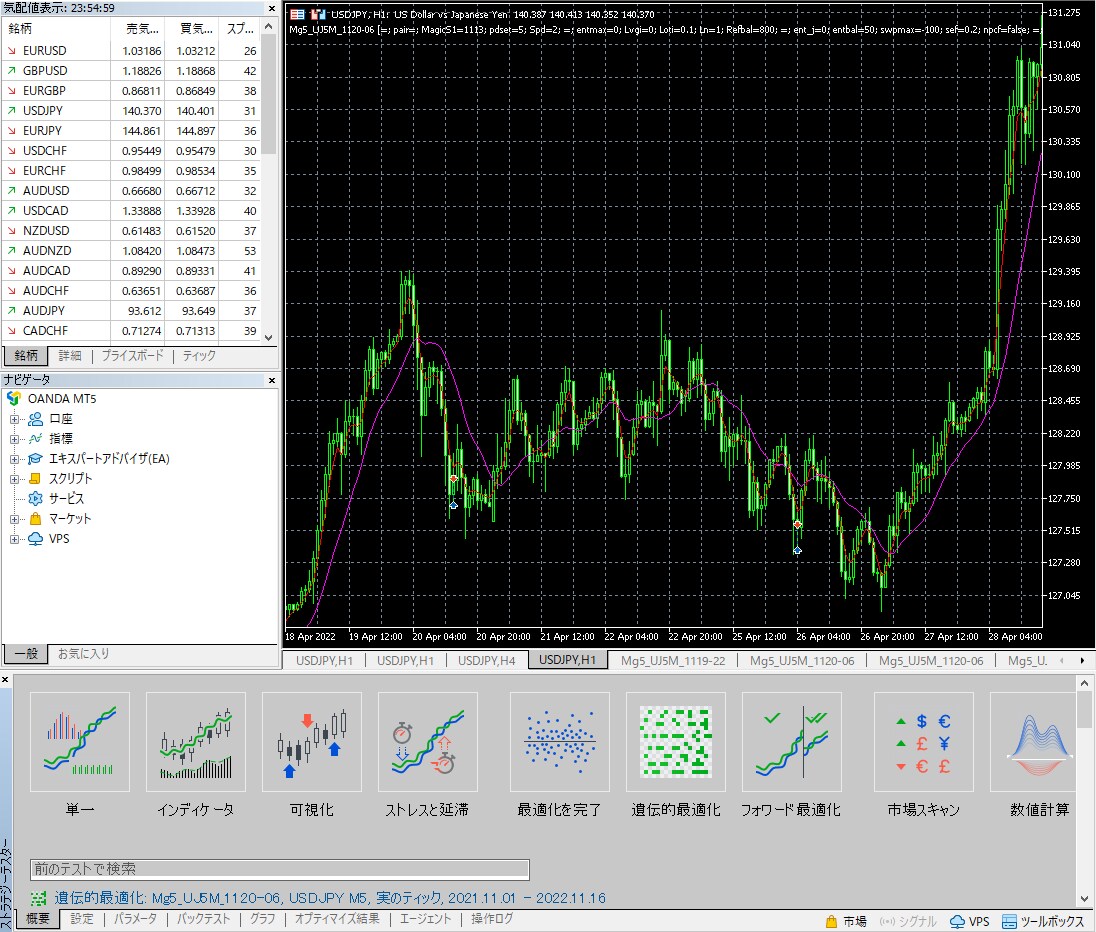Expand the エキスパートアドバイザ(EA) tree node
Screen dimensions: 1096x932
click(x=14, y=459)
